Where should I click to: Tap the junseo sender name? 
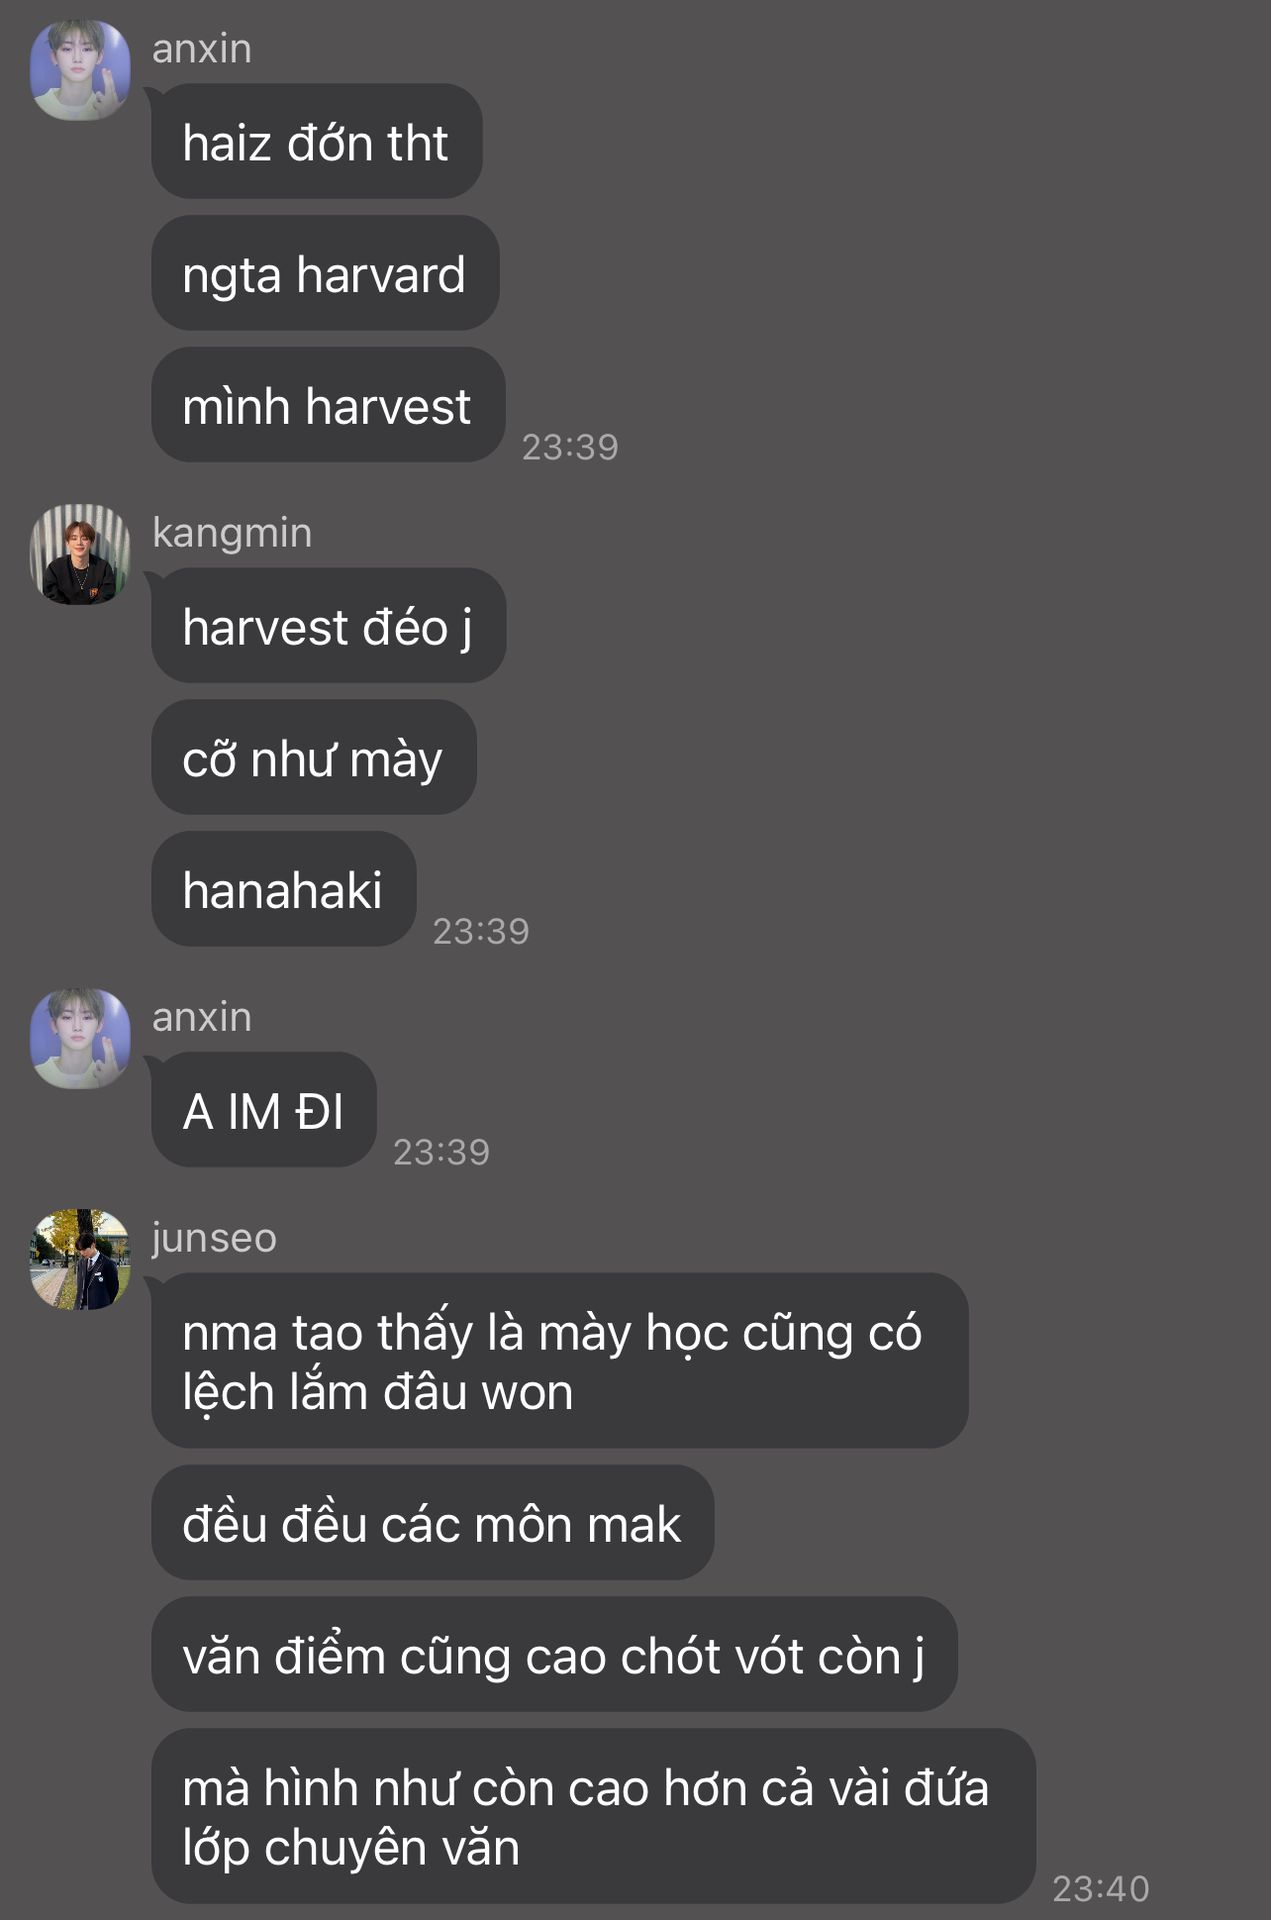point(214,1238)
